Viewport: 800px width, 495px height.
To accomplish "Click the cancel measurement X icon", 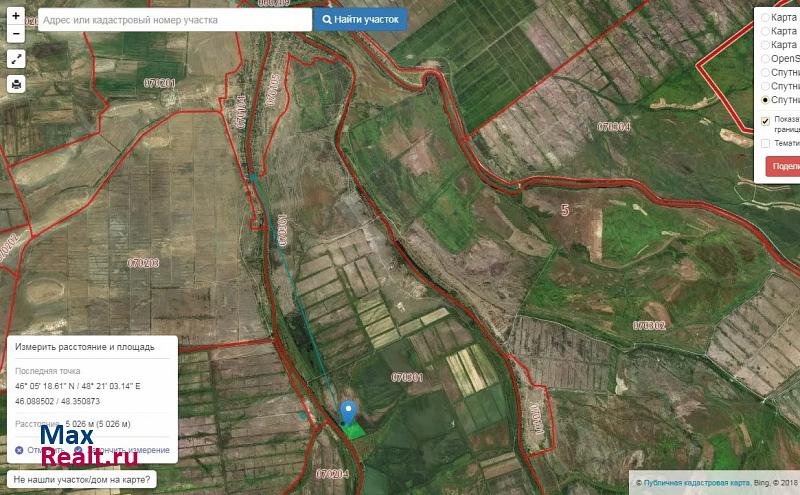I will pyautogui.click(x=19, y=450).
